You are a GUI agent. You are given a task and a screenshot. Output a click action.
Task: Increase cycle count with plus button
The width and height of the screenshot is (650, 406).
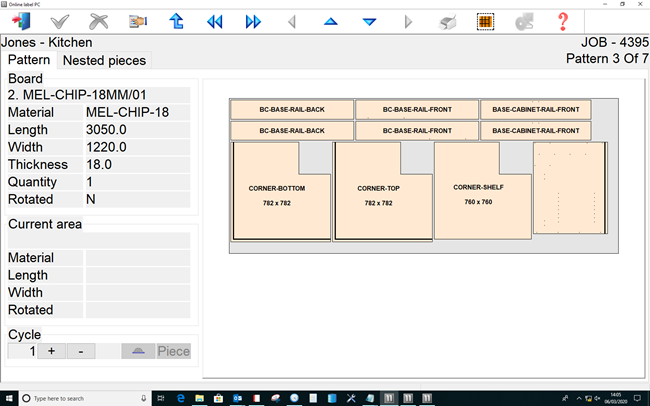51,351
